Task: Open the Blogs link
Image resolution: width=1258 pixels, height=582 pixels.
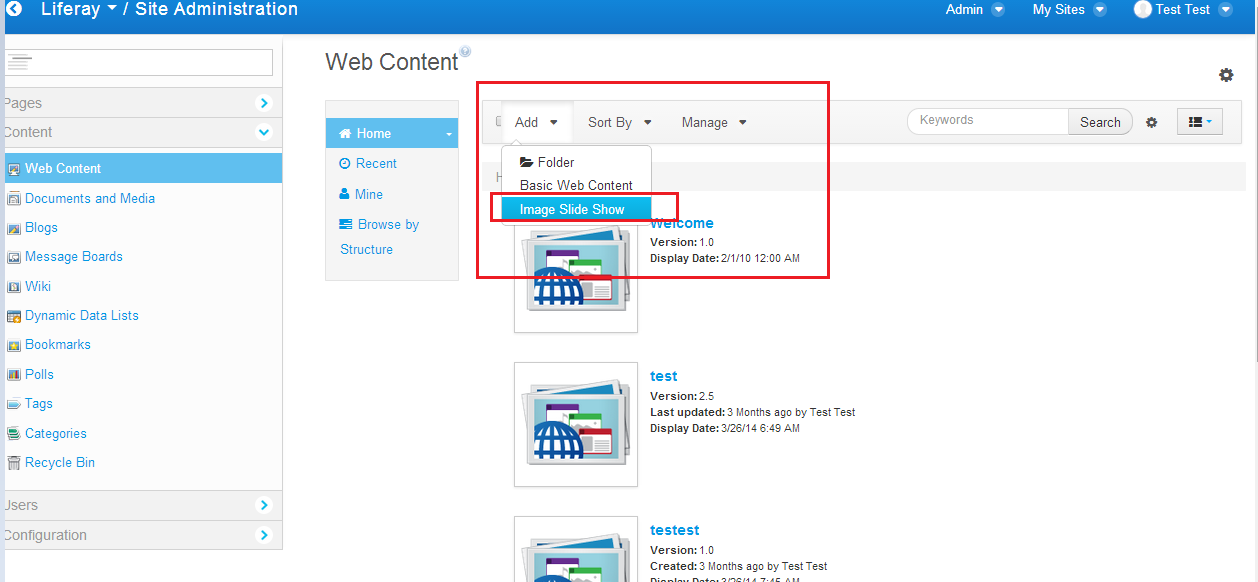Action: pos(41,227)
